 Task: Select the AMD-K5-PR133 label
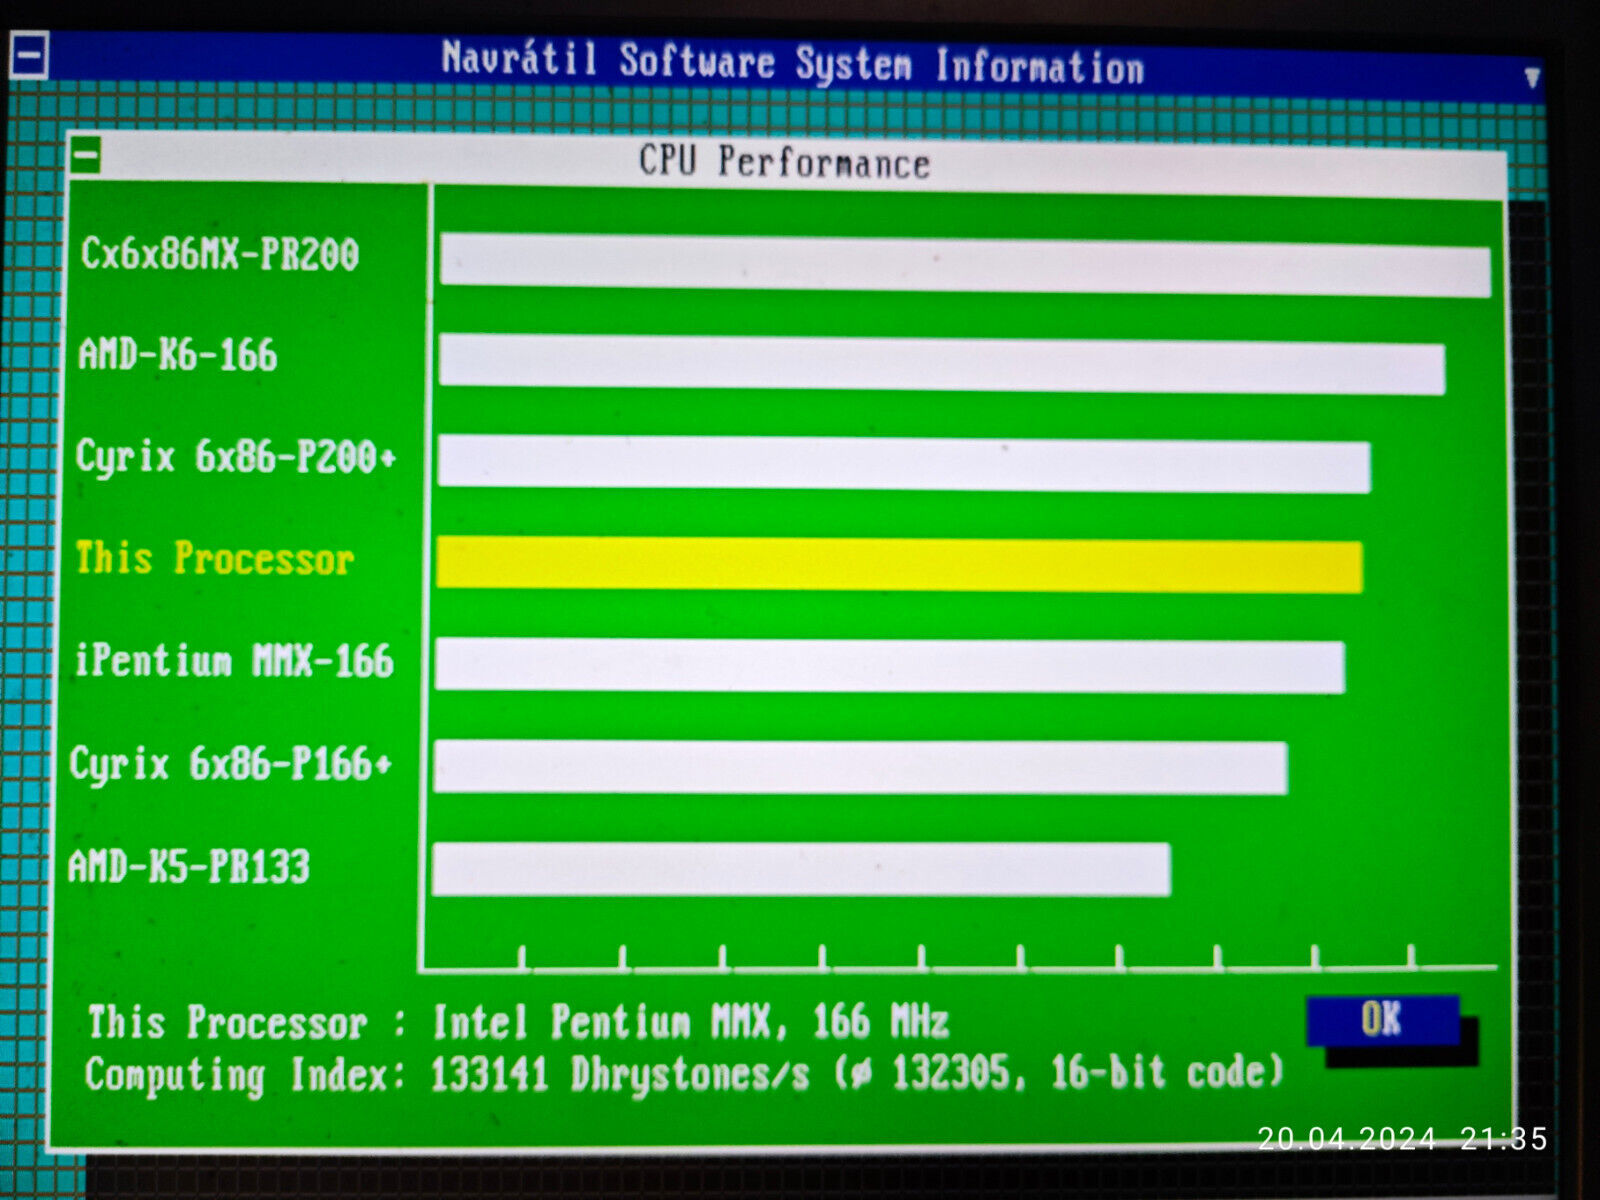click(189, 866)
